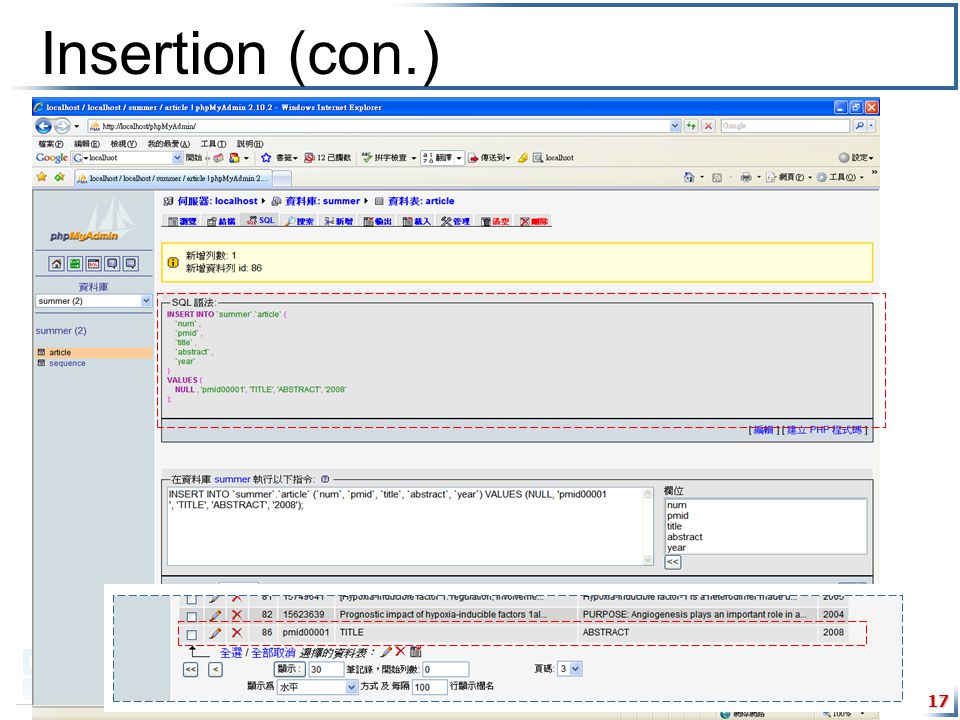The height and width of the screenshot is (720, 960).
Task: Switch to the 結構 structure tab
Action: (x=221, y=221)
